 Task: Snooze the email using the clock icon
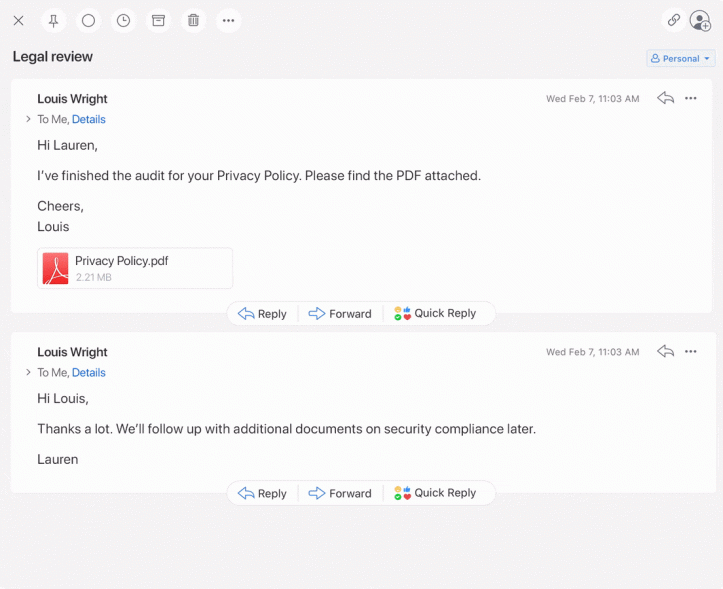tap(123, 21)
